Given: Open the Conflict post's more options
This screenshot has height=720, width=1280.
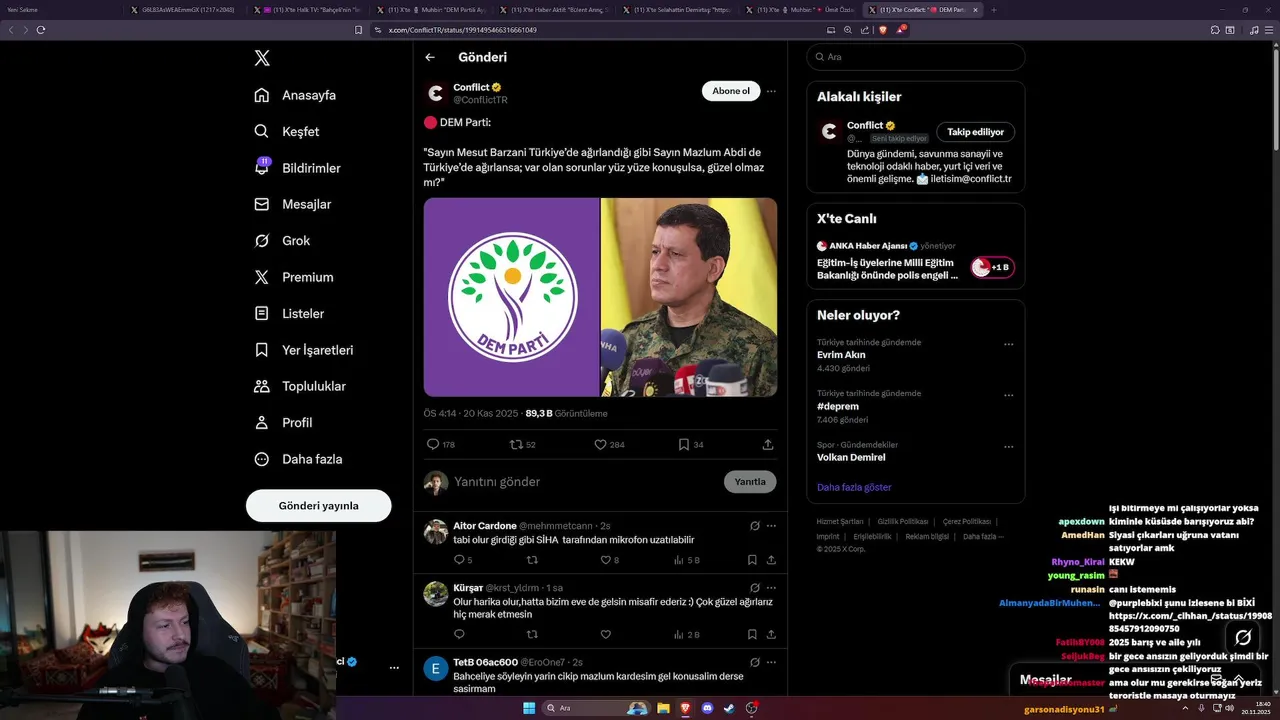Looking at the screenshot, I should pos(771,91).
